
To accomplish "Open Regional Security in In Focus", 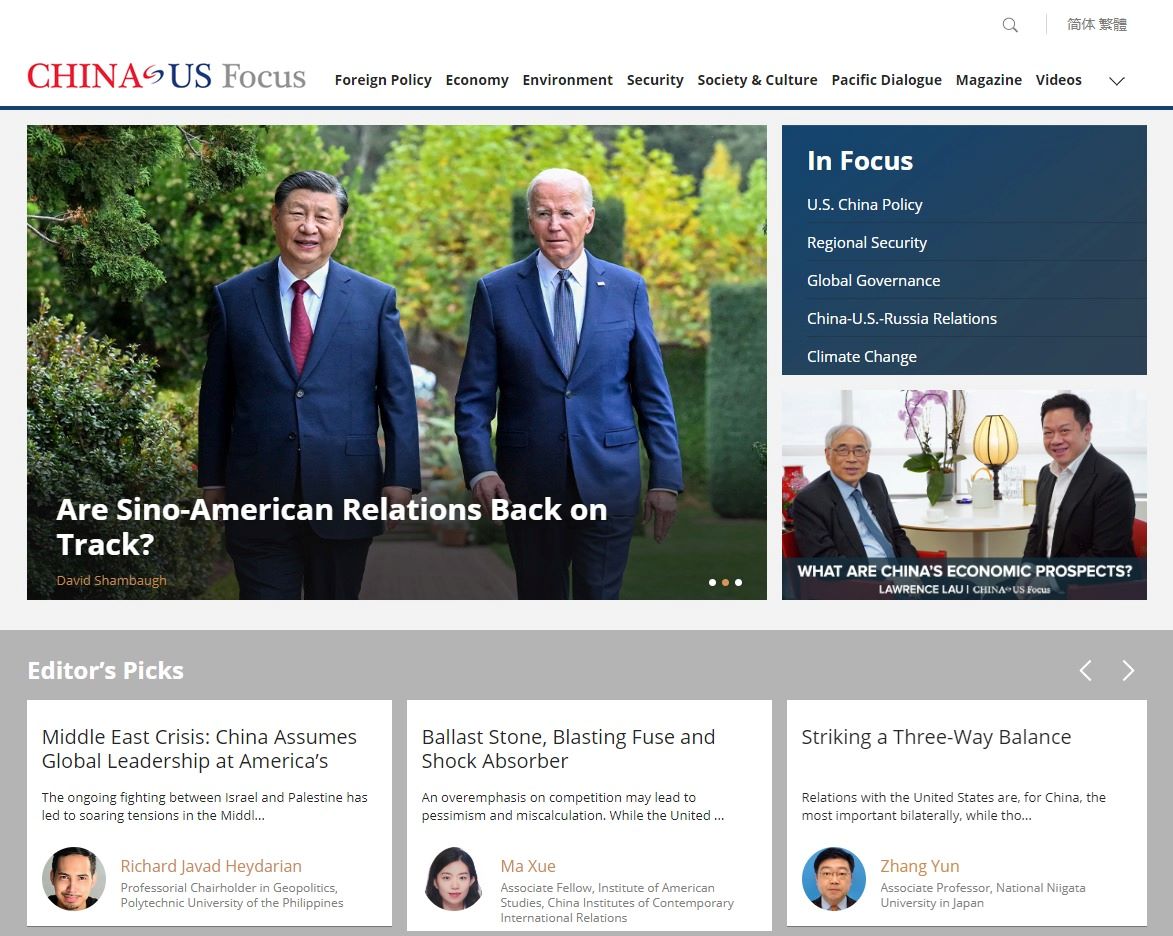I will point(866,243).
